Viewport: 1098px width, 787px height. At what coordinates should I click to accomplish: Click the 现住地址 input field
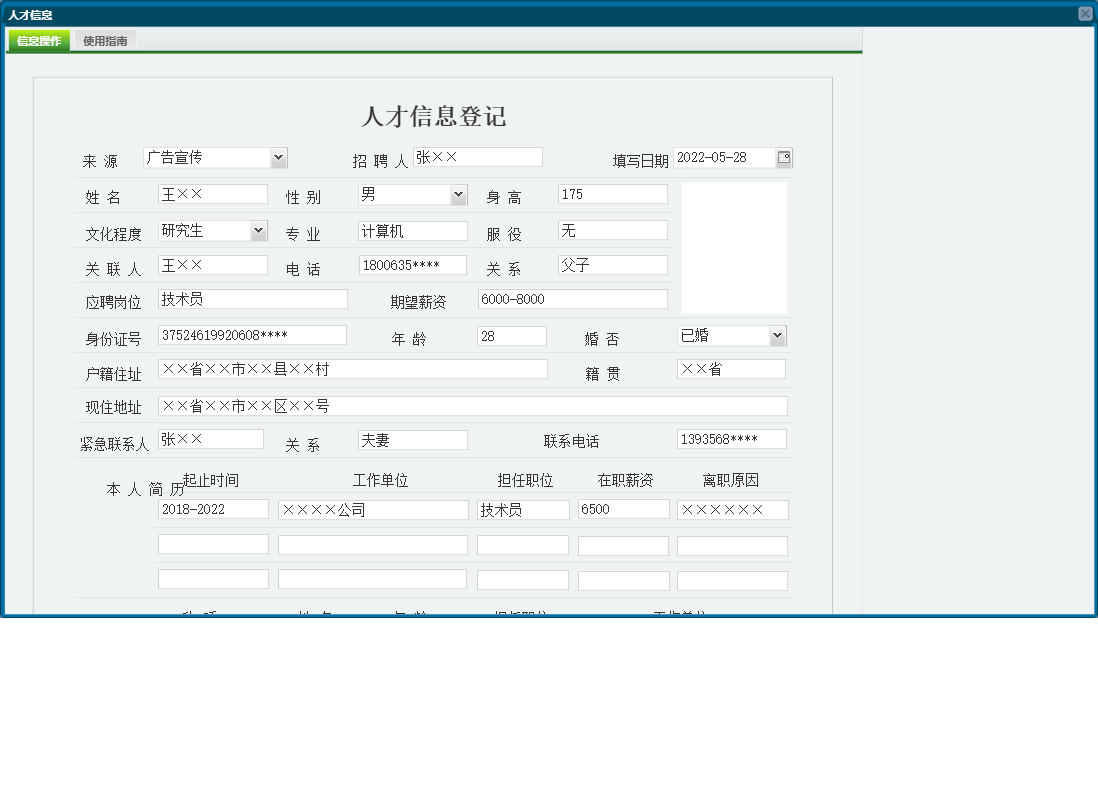click(x=470, y=405)
